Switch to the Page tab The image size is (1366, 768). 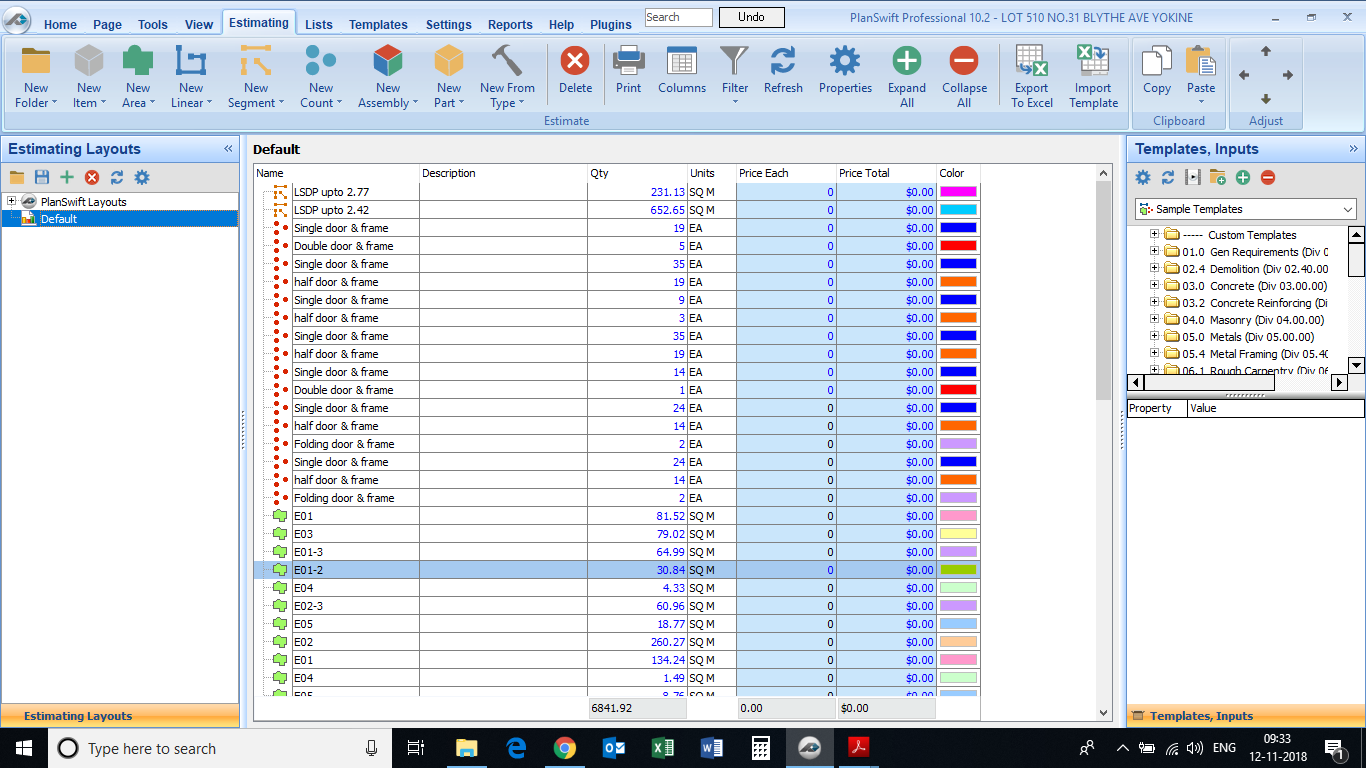click(107, 25)
